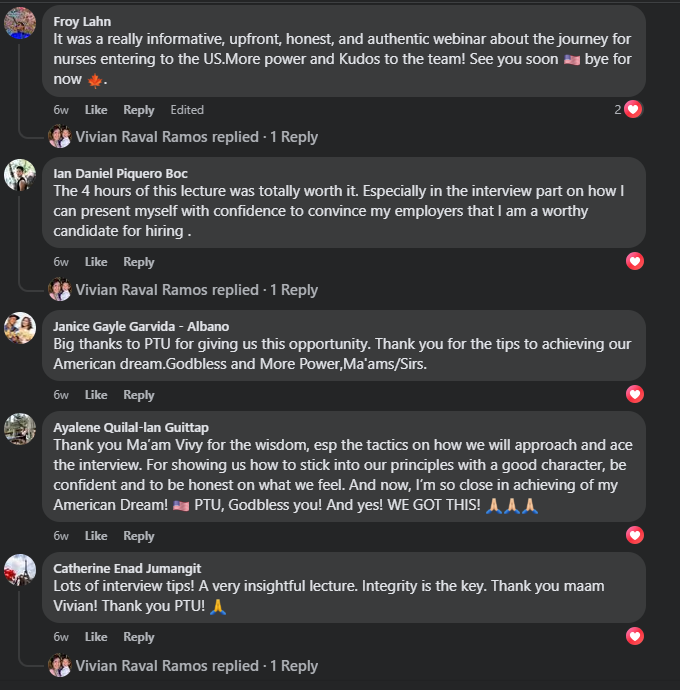This screenshot has width=680, height=690.
Task: Like Catherine Enad Jumangit's comment
Action: (96, 637)
